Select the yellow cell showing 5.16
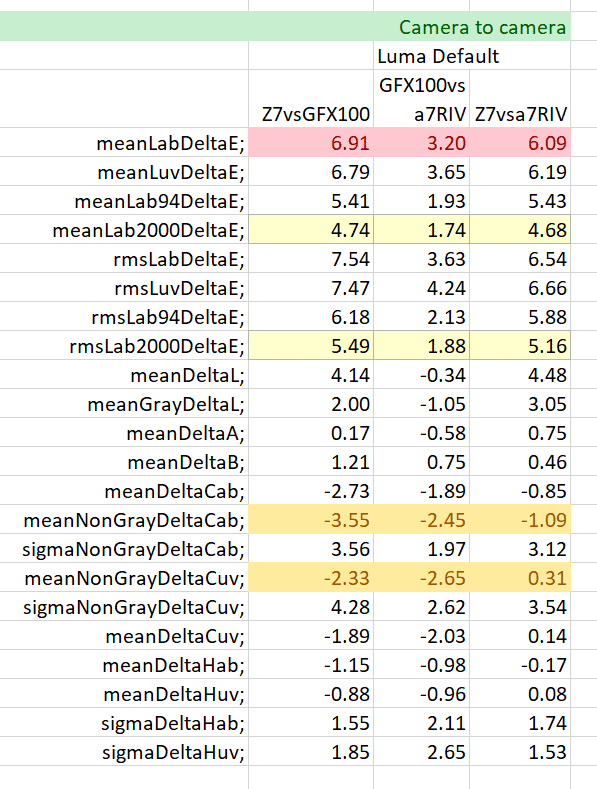 tap(520, 346)
